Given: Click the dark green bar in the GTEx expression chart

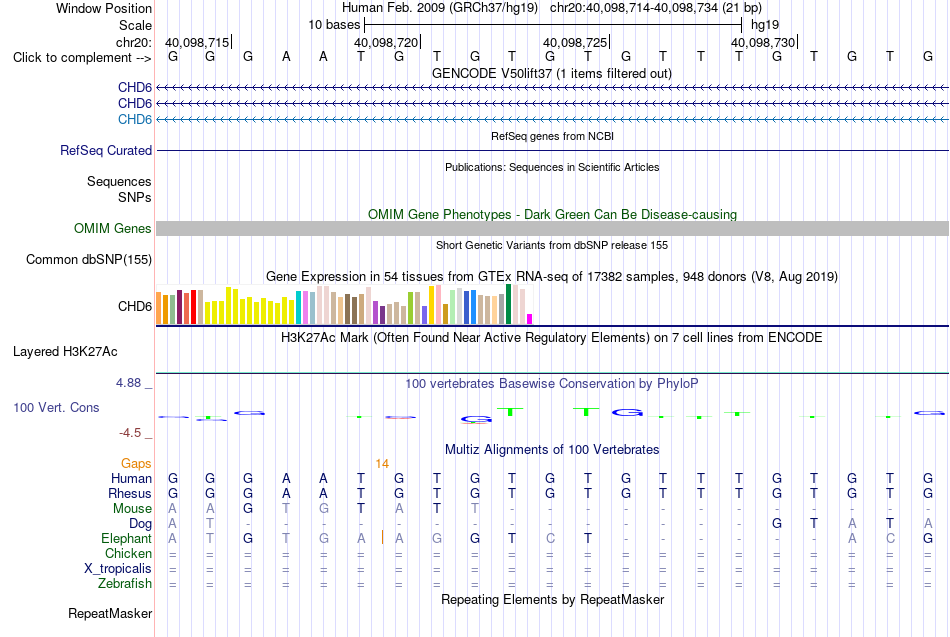Looking at the screenshot, I should pos(509,304).
